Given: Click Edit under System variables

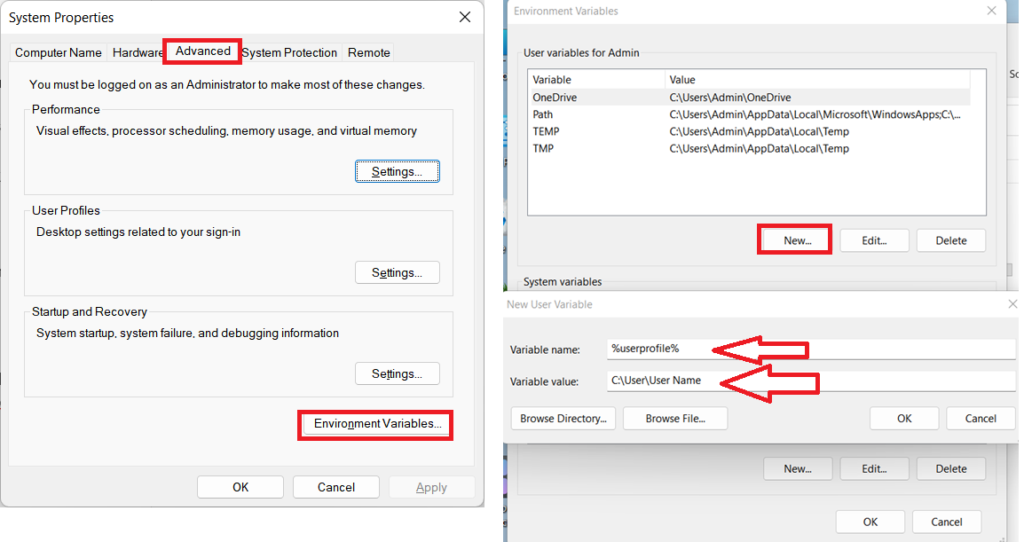Looking at the screenshot, I should [874, 469].
